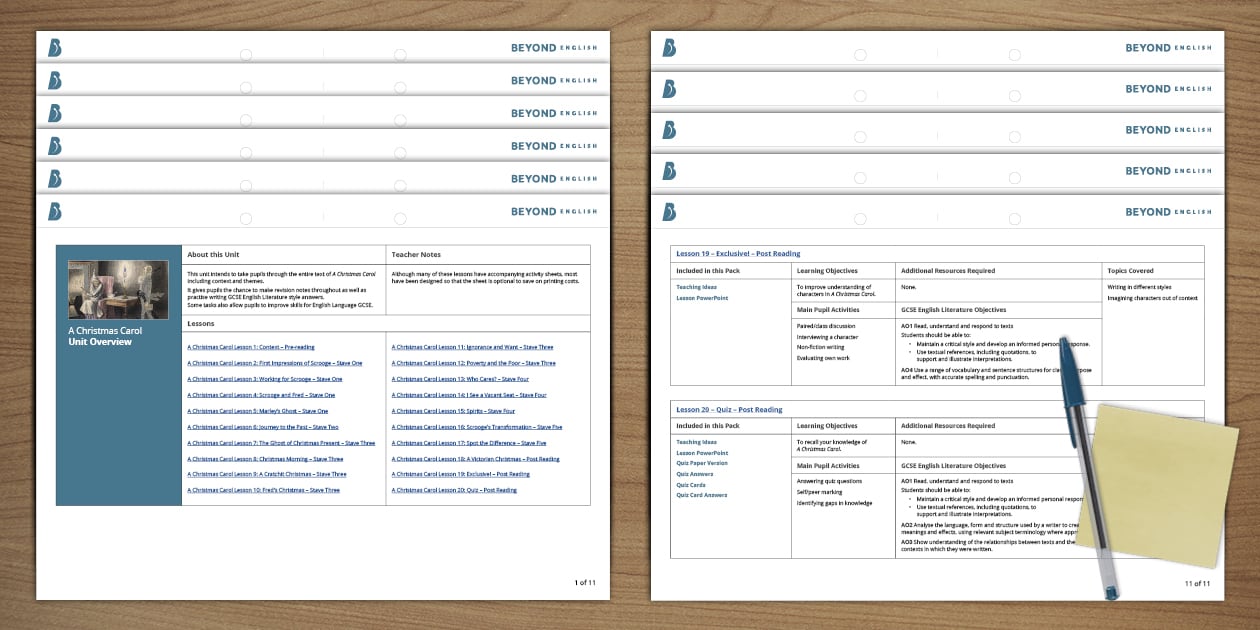Open Lesson 7: Ghost of Christmas Present link
The height and width of the screenshot is (630, 1260).
pos(281,443)
